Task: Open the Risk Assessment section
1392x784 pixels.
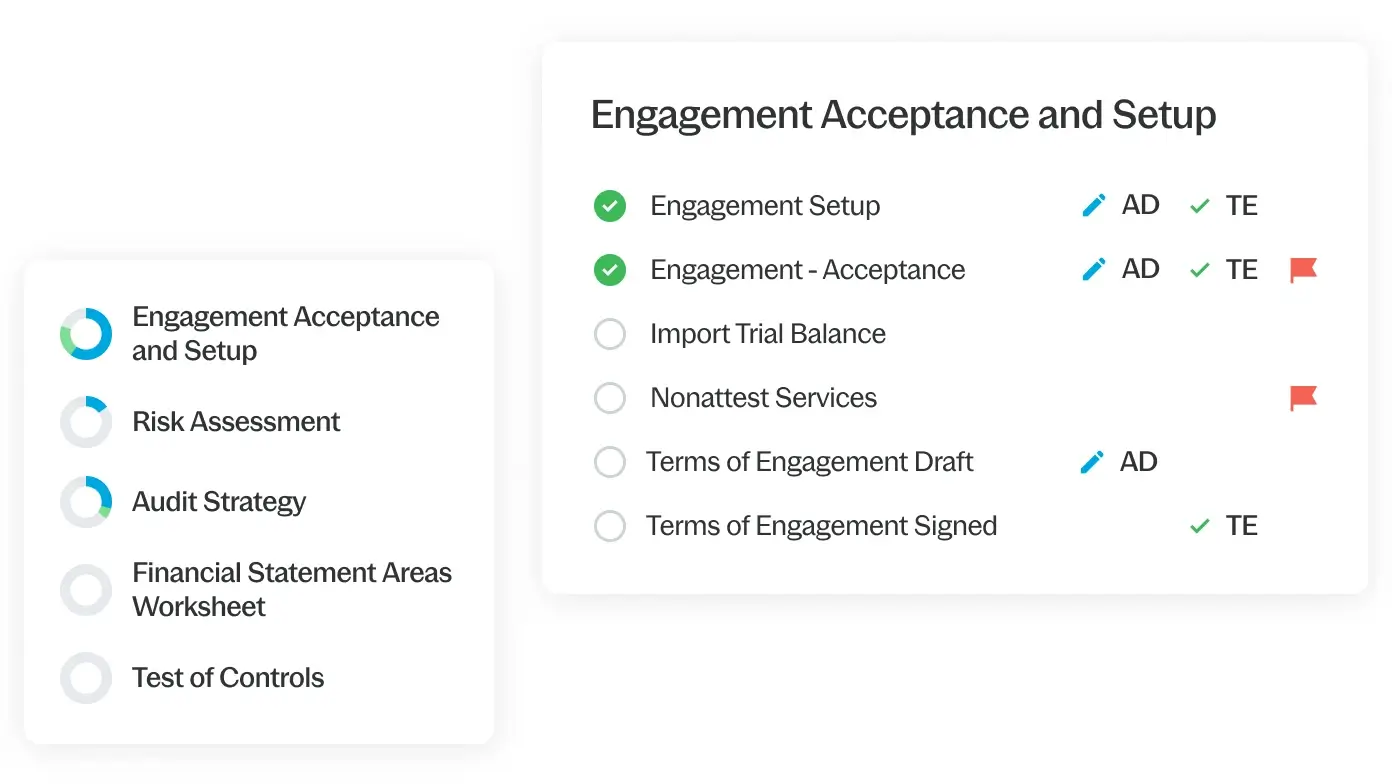Action: (x=236, y=422)
